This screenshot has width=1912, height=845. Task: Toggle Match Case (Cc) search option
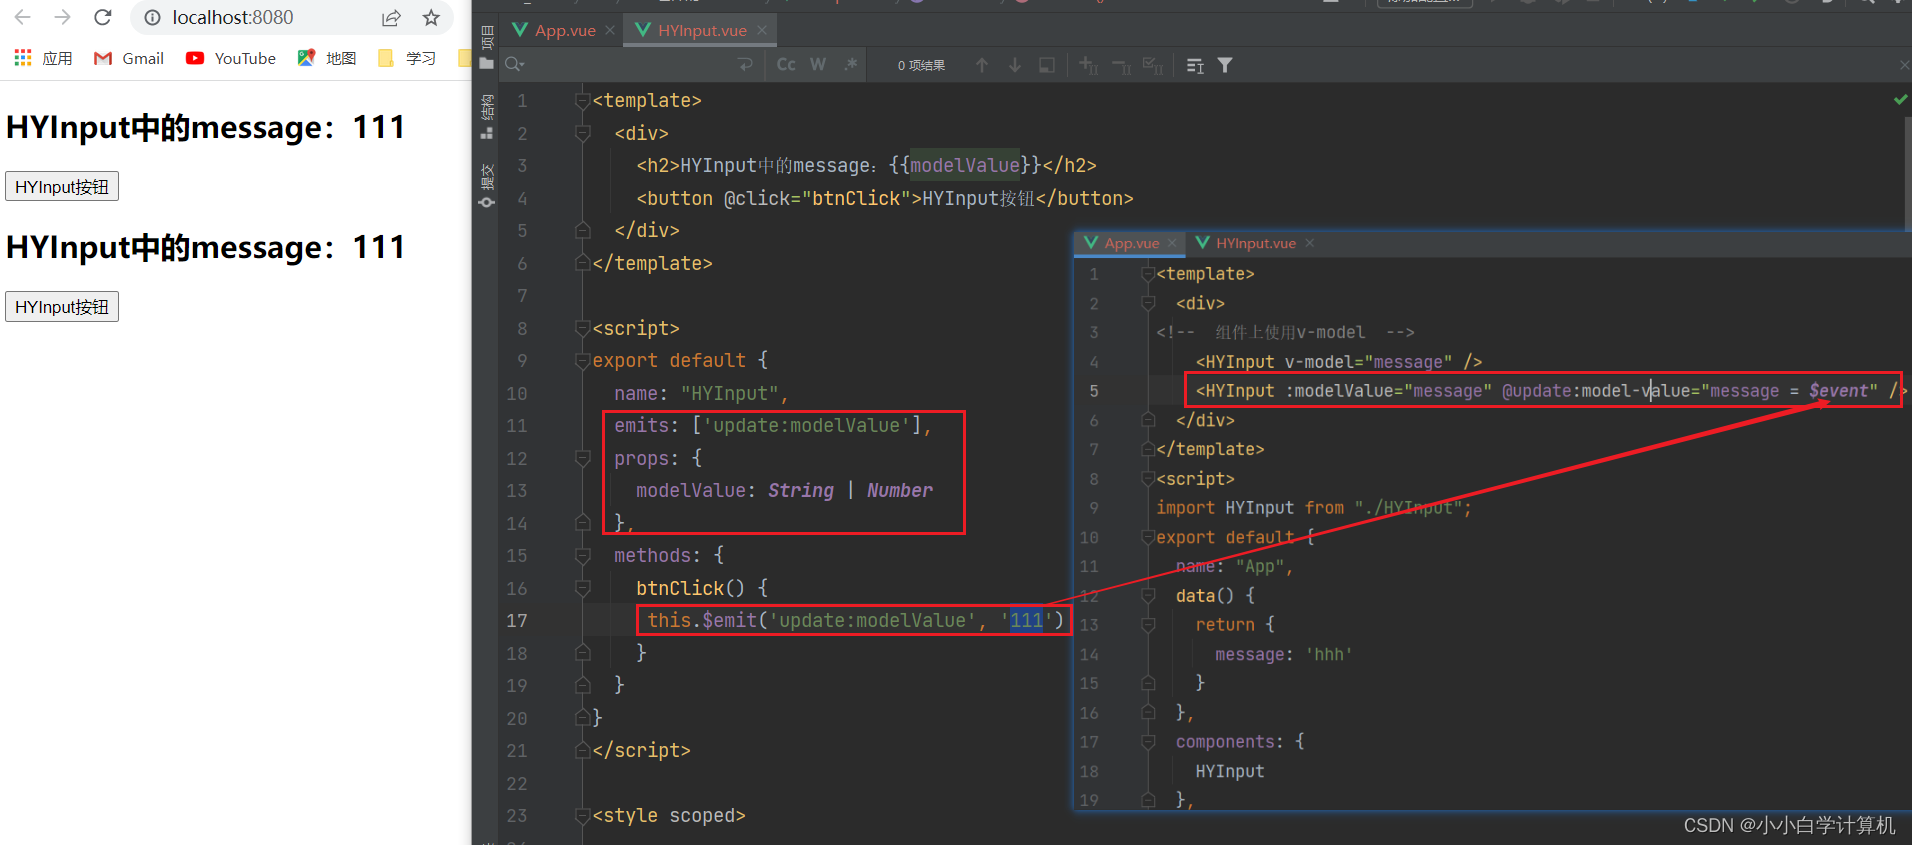[786, 65]
